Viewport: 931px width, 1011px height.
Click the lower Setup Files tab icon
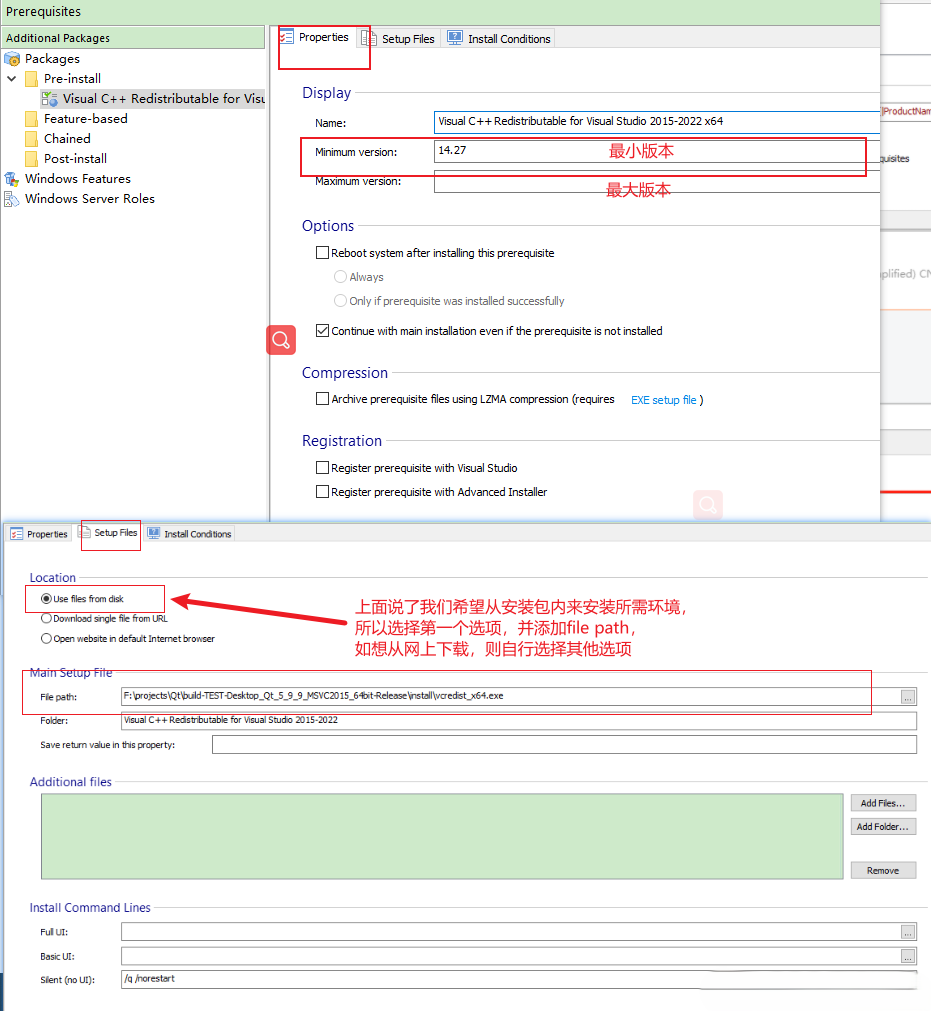[84, 532]
